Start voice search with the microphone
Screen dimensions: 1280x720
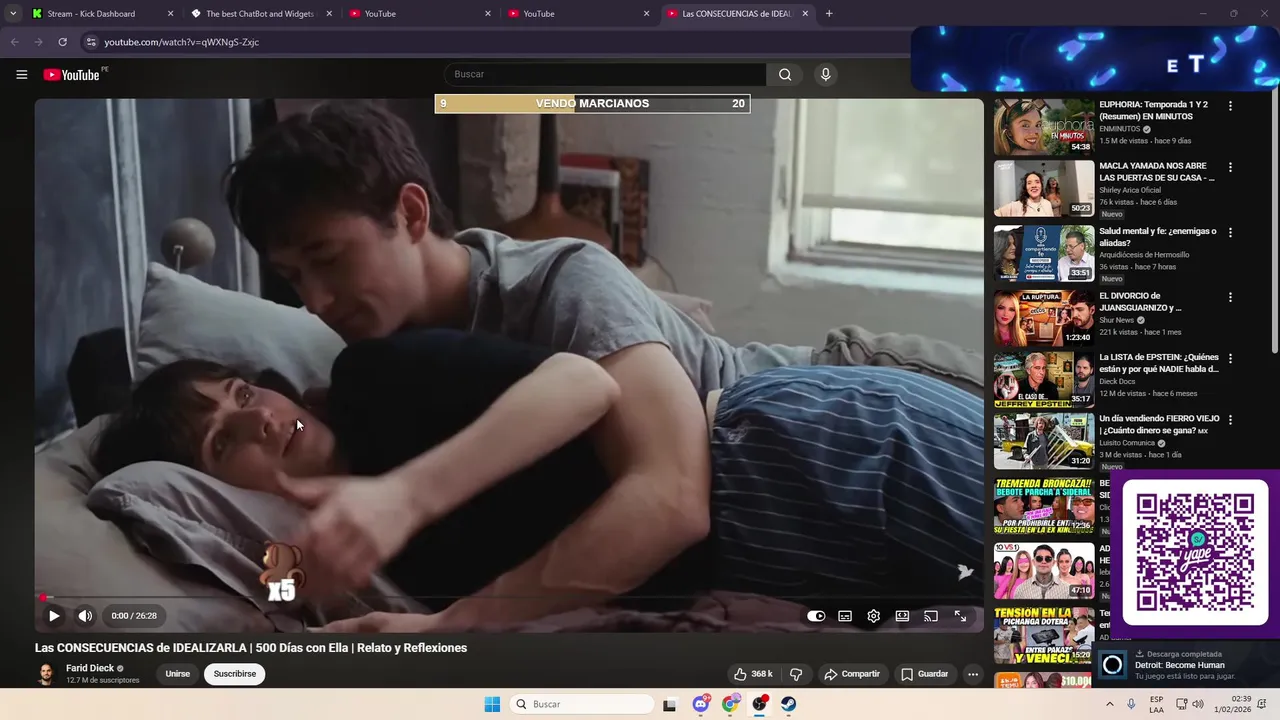pyautogui.click(x=825, y=74)
